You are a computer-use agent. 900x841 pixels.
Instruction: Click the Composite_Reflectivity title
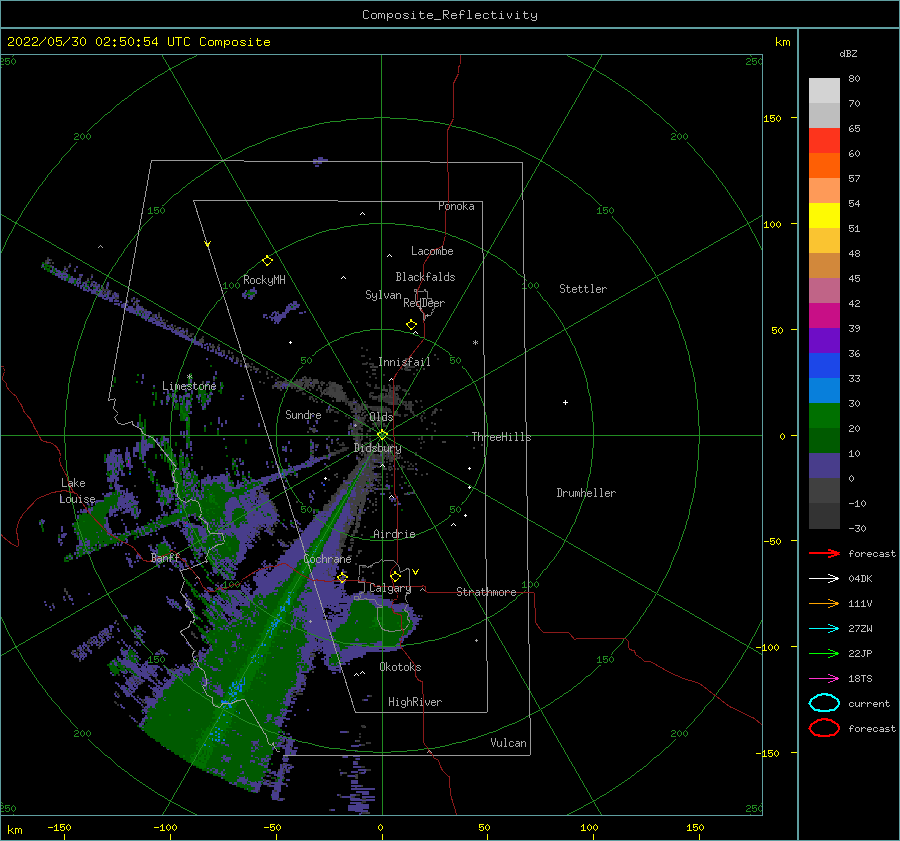tap(450, 15)
